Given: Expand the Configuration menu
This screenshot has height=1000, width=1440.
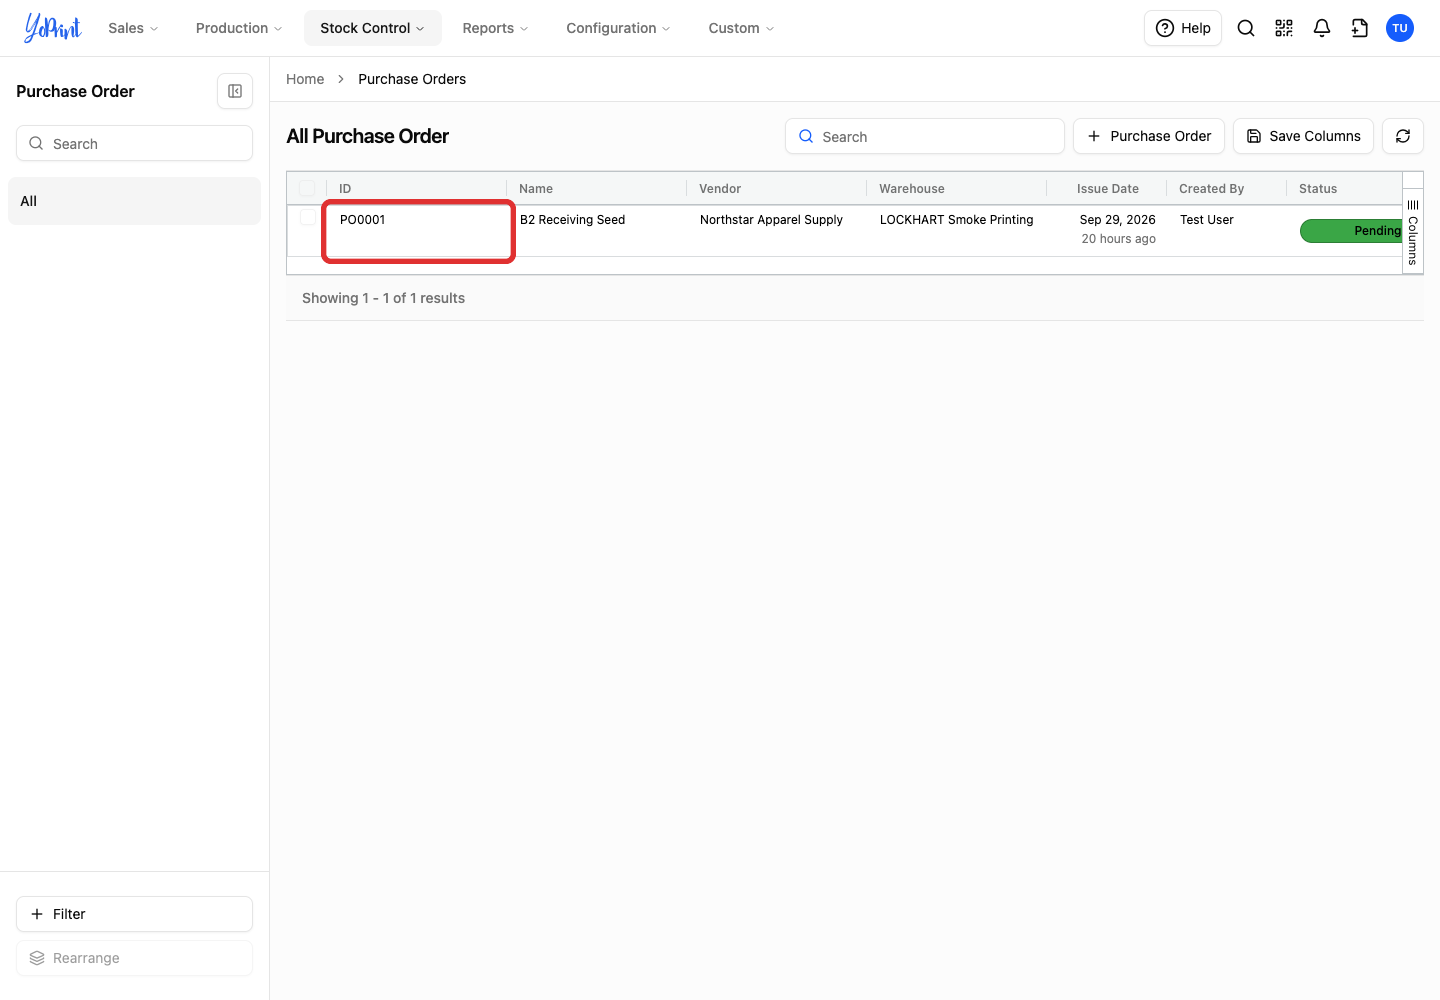Looking at the screenshot, I should click(618, 28).
